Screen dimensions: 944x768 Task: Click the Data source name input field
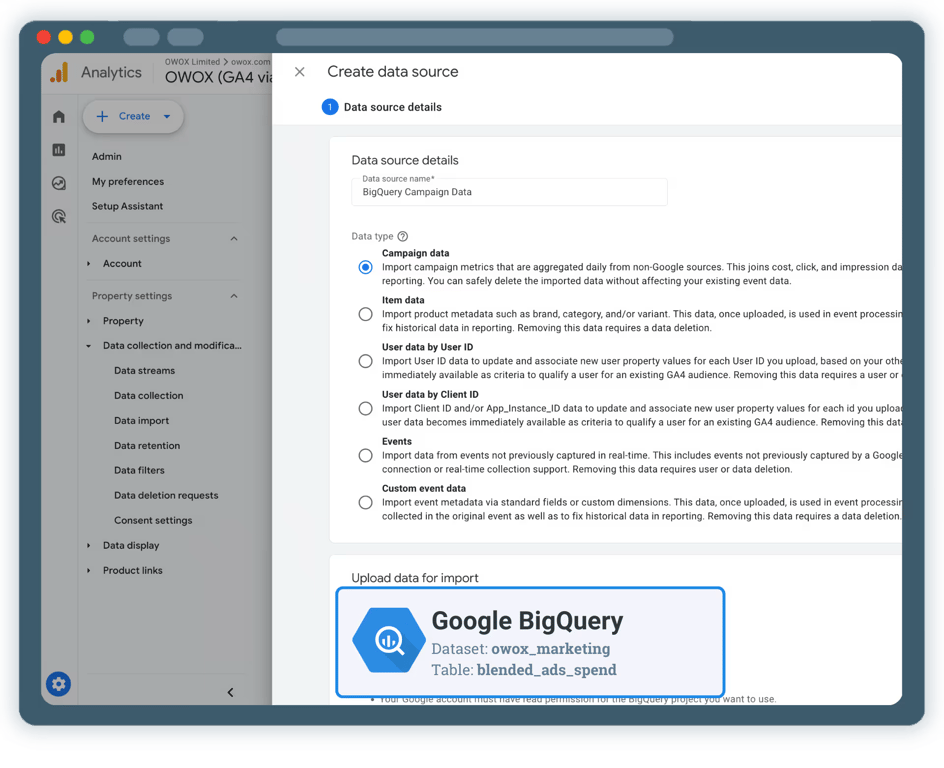(509, 192)
